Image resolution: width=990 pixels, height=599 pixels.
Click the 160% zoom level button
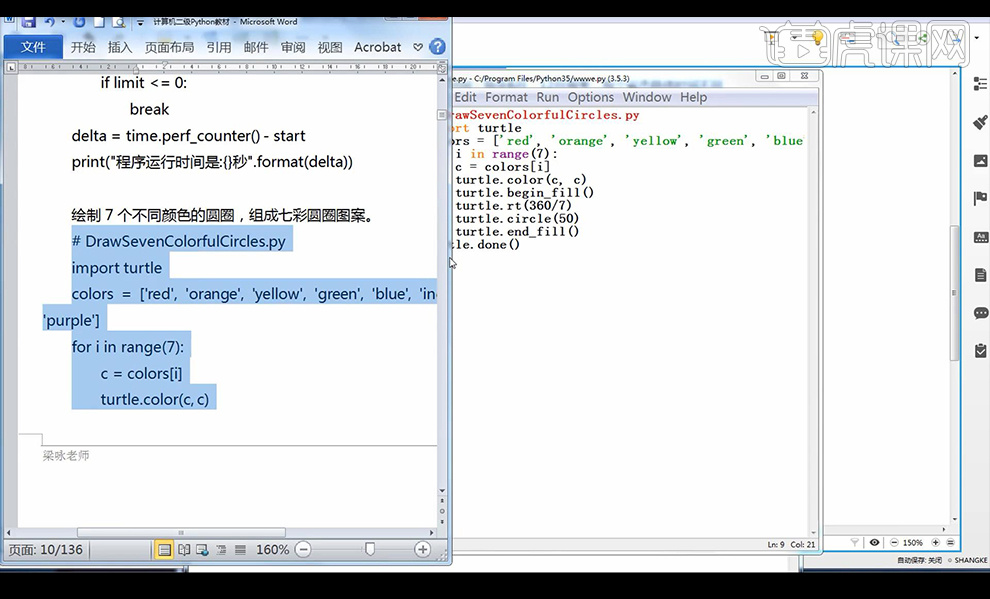[272, 550]
